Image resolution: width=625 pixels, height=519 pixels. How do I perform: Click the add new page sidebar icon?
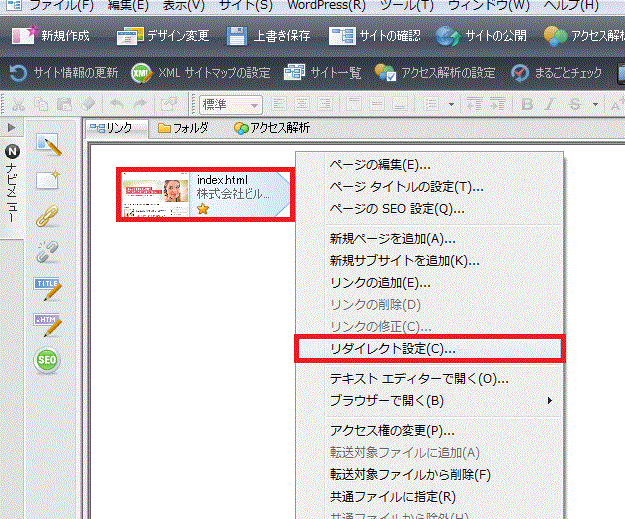[48, 181]
